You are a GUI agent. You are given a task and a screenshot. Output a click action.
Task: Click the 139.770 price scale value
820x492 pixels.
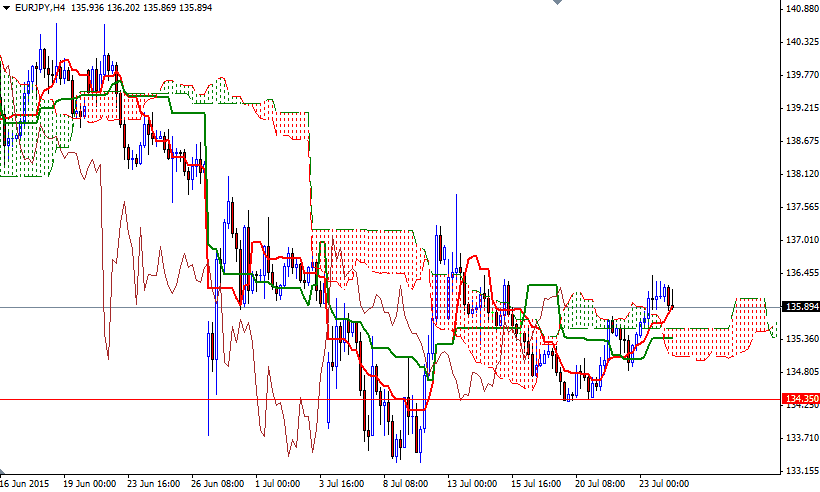click(802, 74)
